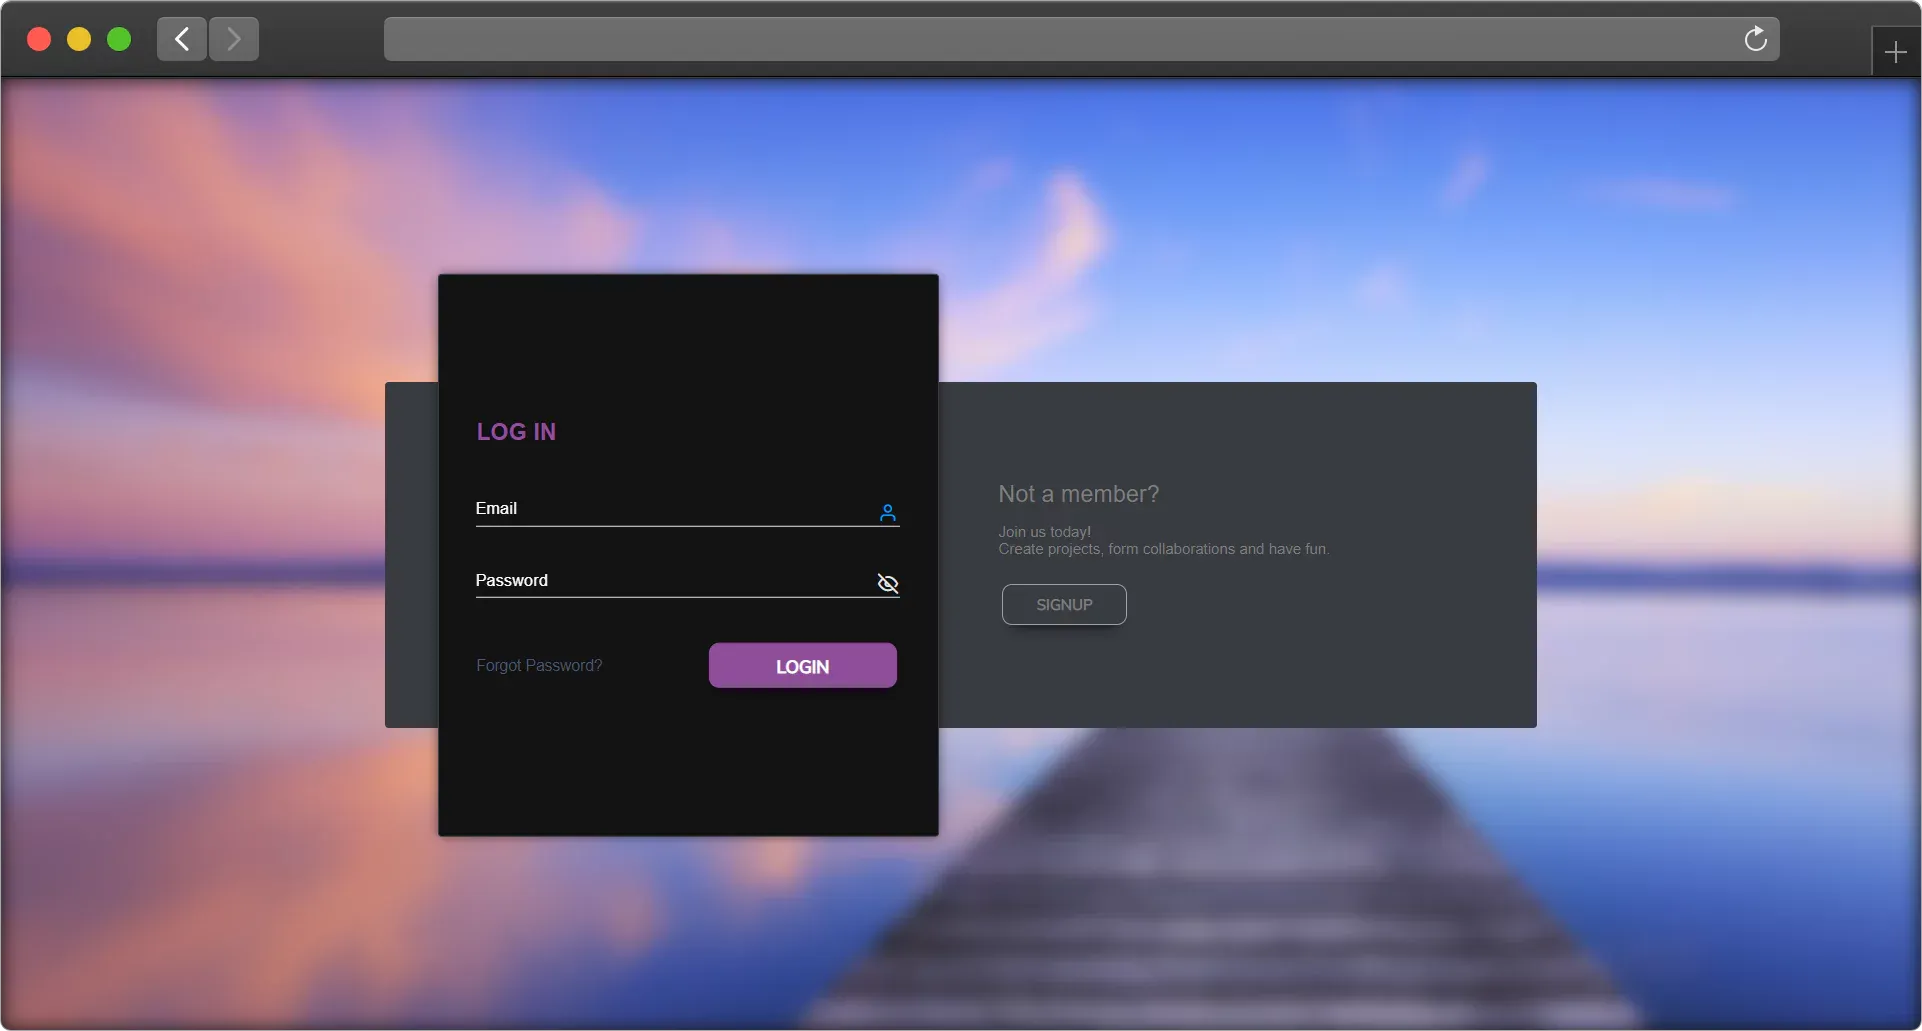
Task: Reload the page with refresh icon
Action: point(1755,39)
